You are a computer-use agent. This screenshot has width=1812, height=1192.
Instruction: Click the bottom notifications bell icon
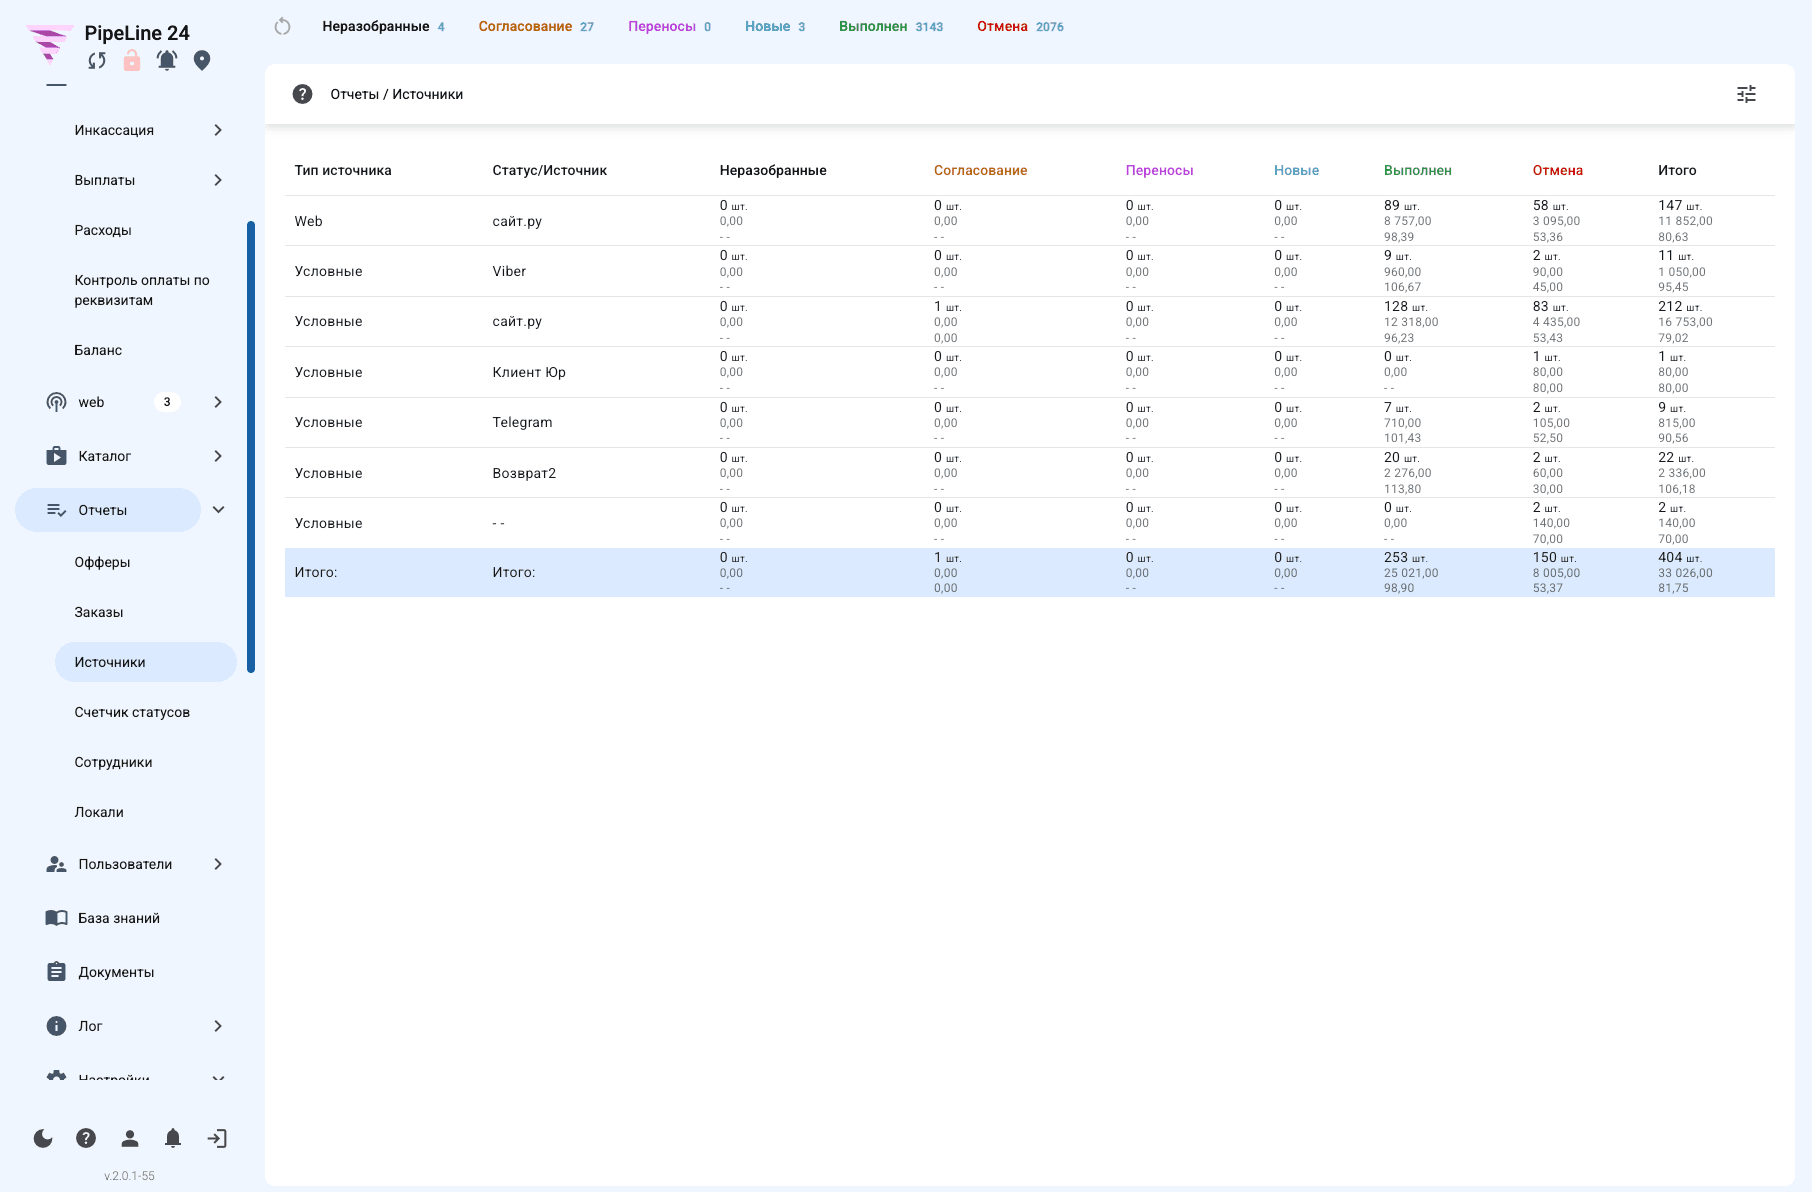[173, 1138]
